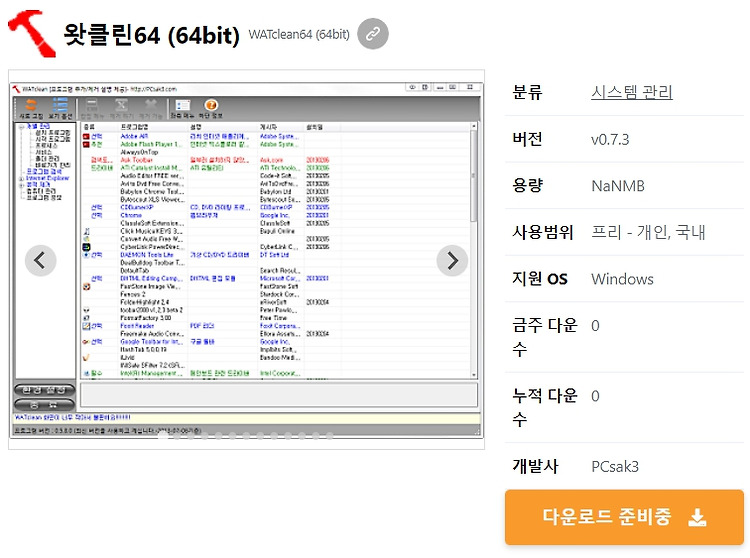Click the 분류 label
The image size is (750, 558).
click(x=527, y=92)
